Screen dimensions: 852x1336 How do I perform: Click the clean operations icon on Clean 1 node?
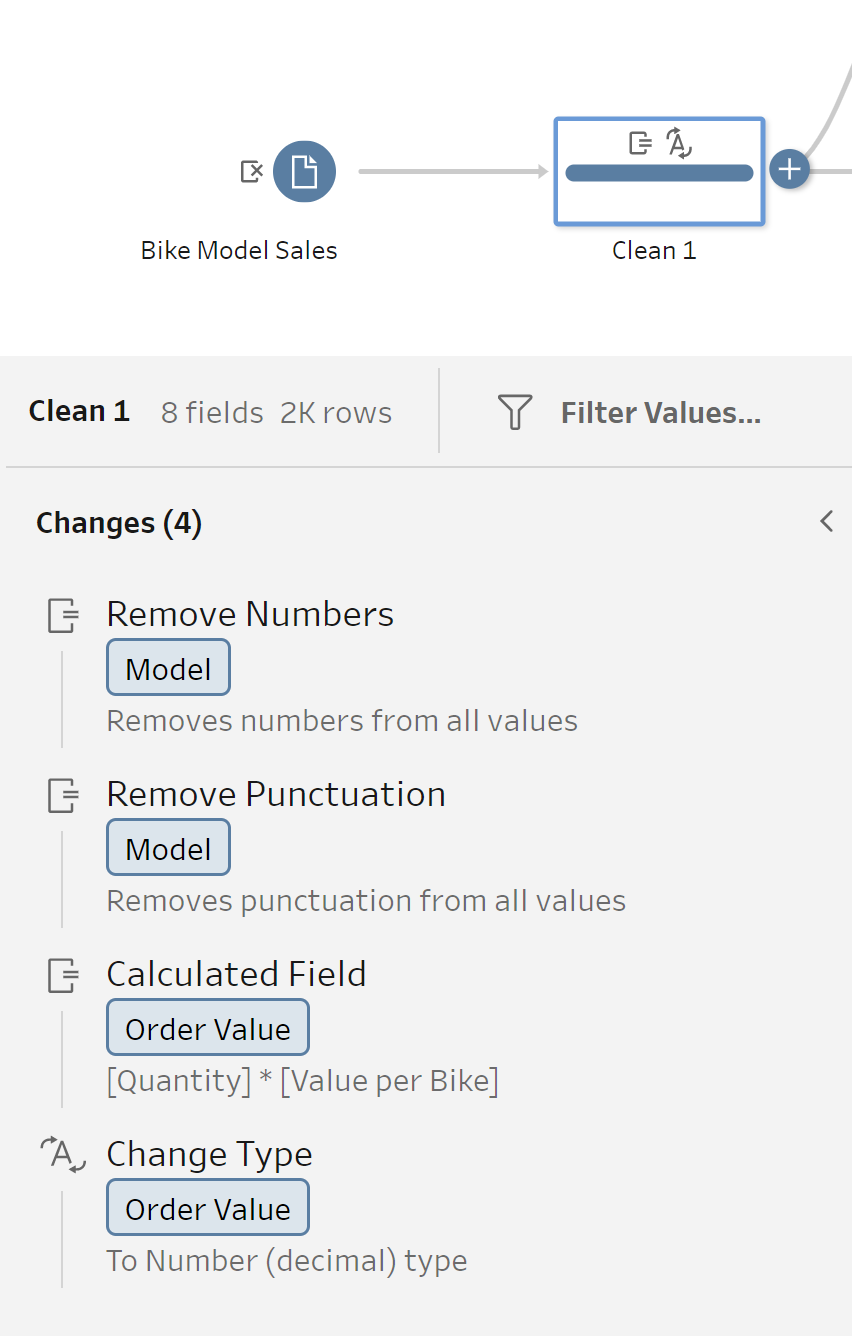638,144
